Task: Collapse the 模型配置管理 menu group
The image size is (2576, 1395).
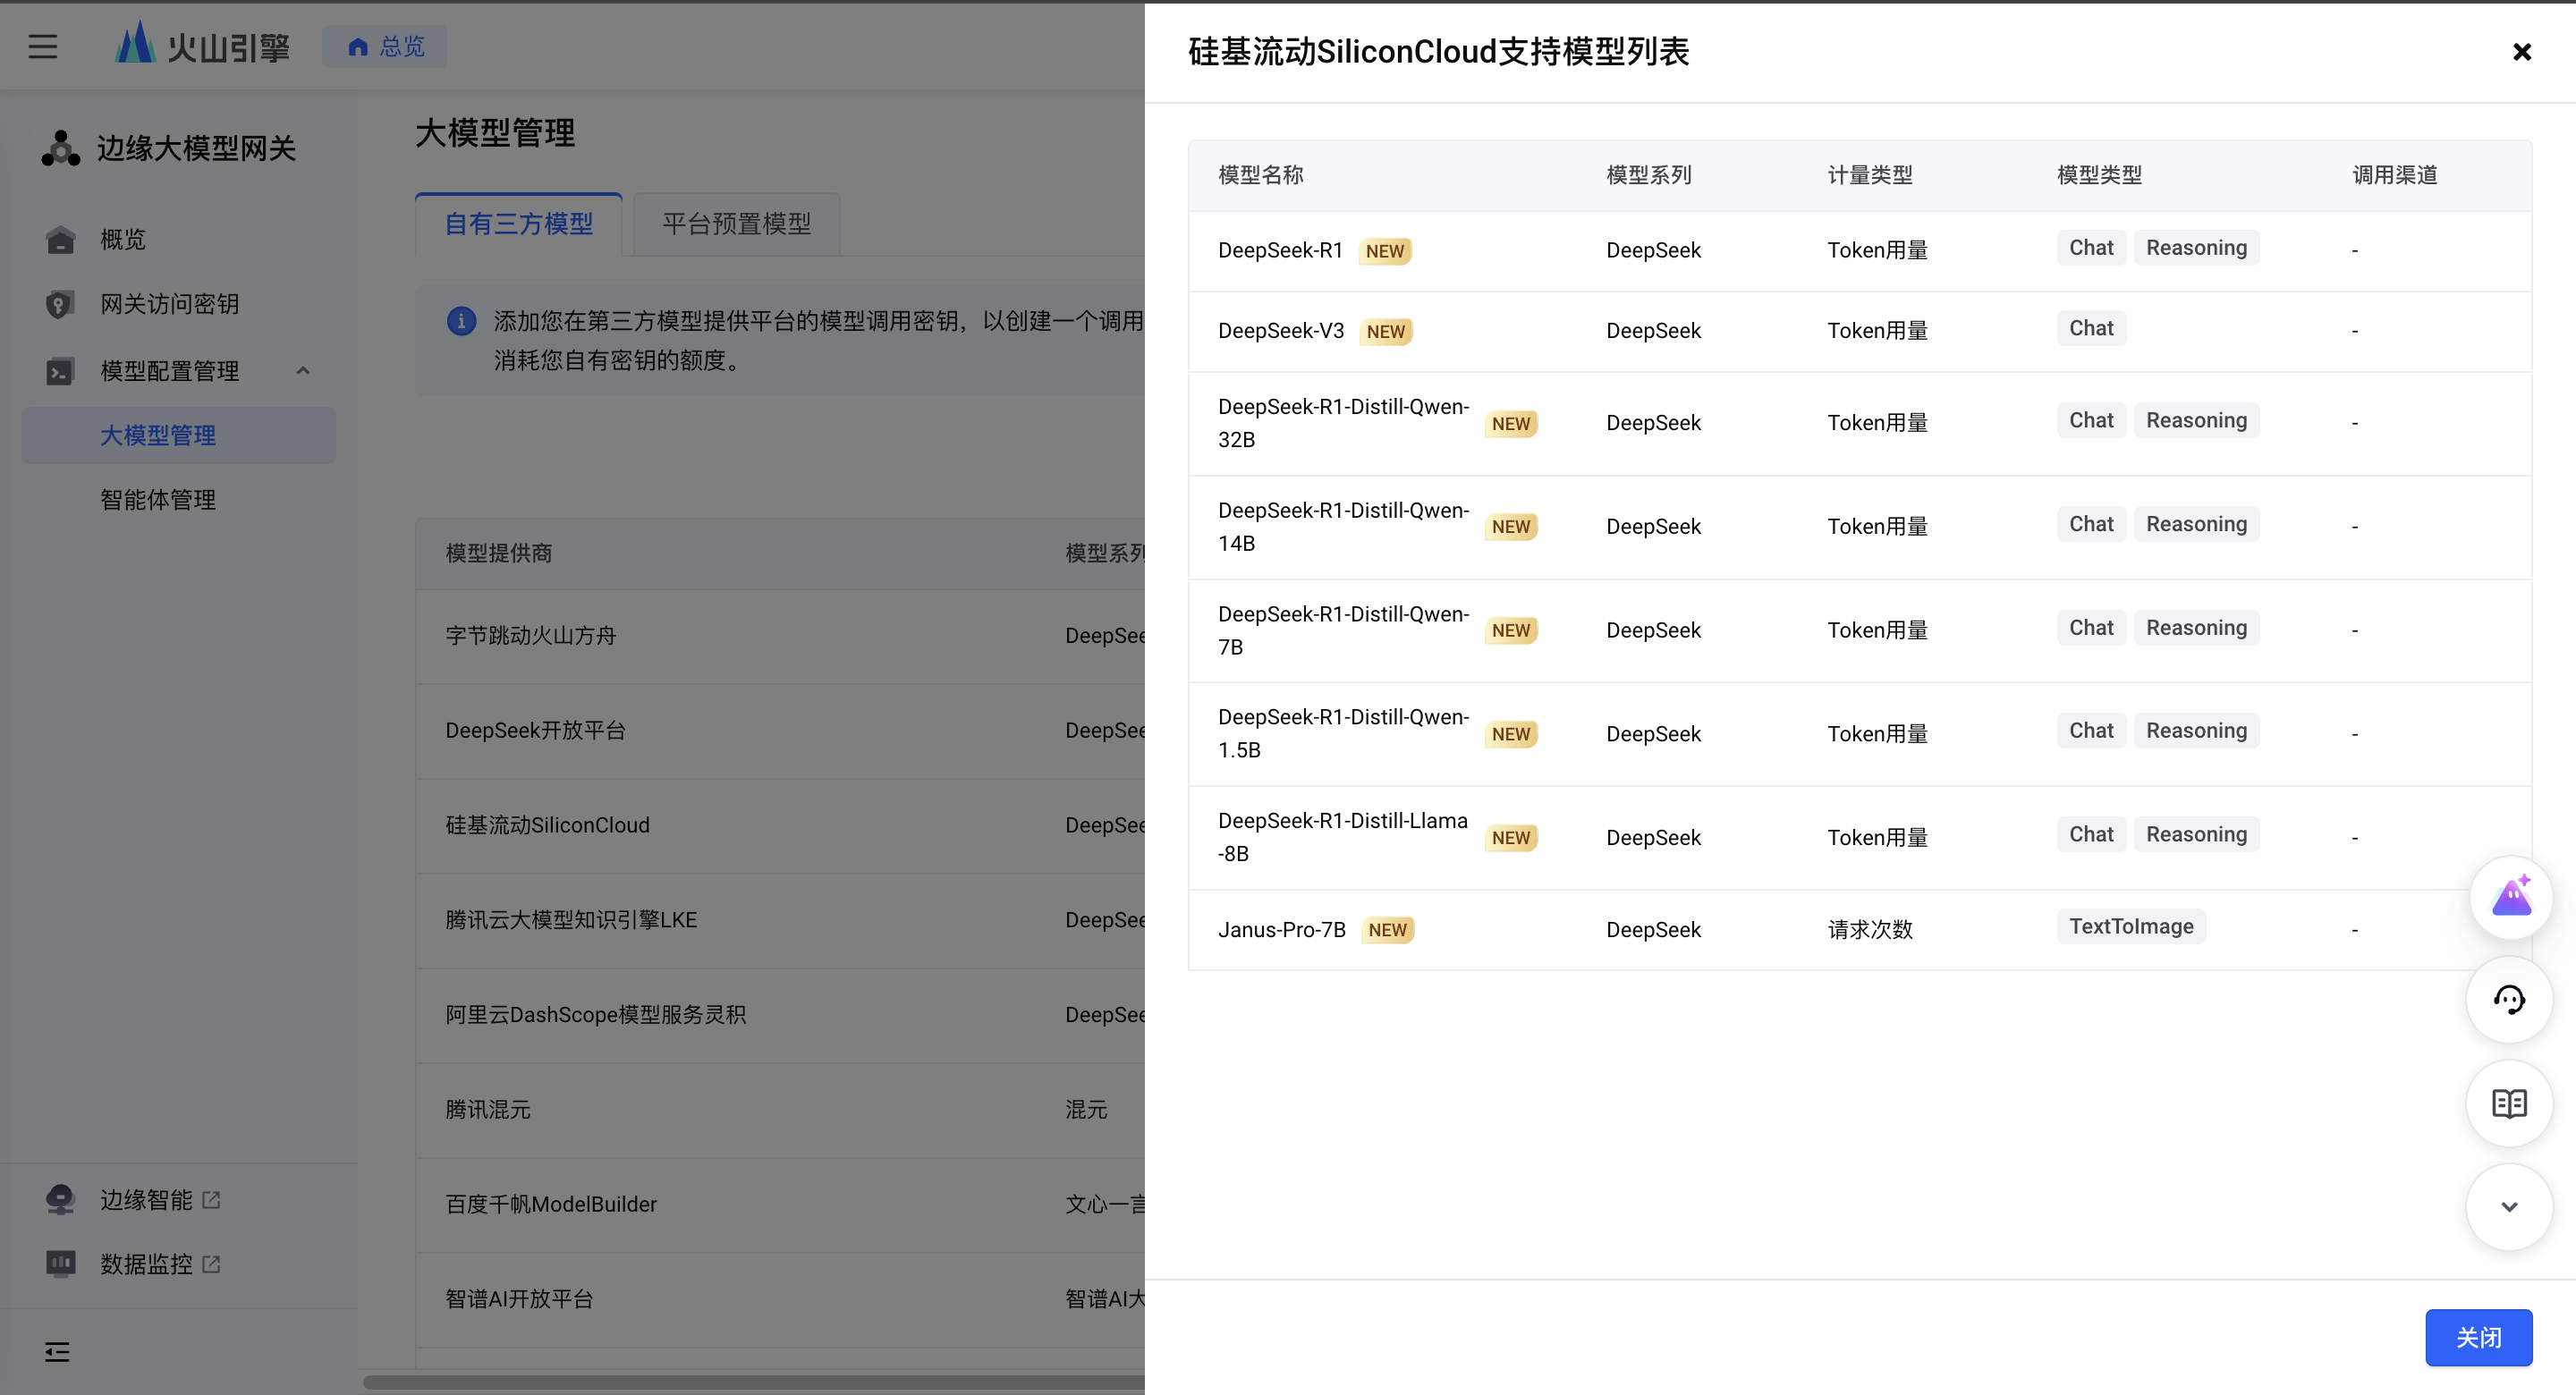Action: [303, 371]
